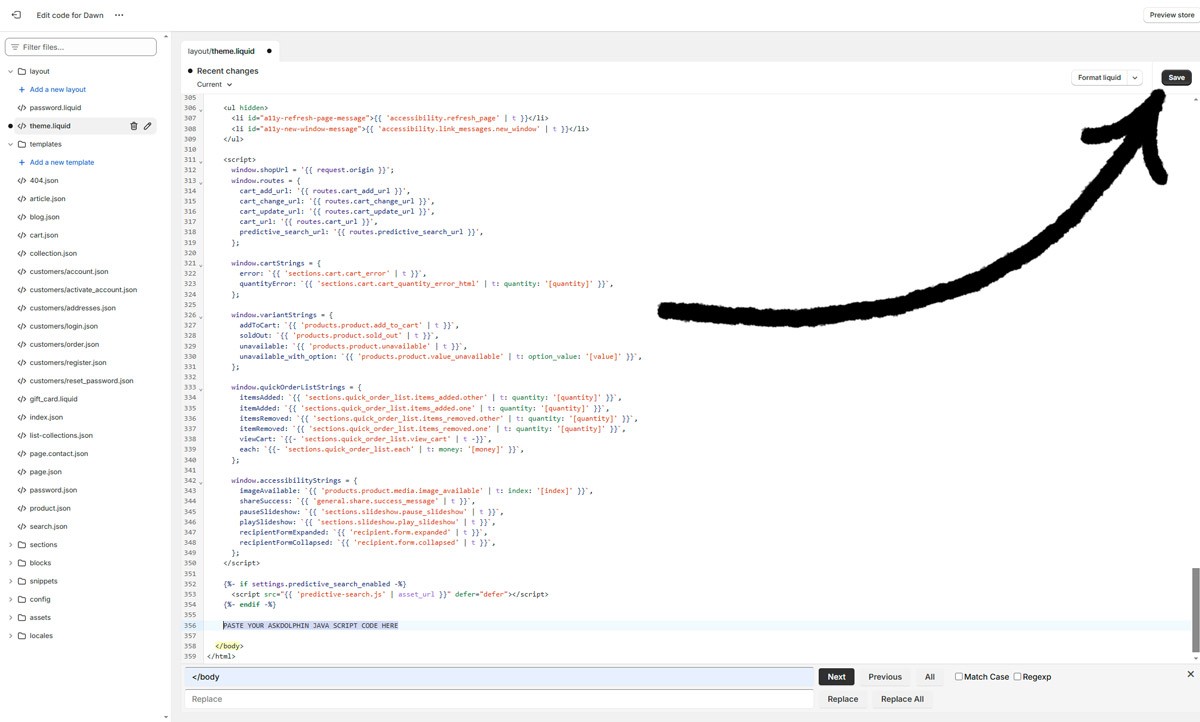Collapse the layout folder
This screenshot has width=1200, height=722.
click(10, 72)
